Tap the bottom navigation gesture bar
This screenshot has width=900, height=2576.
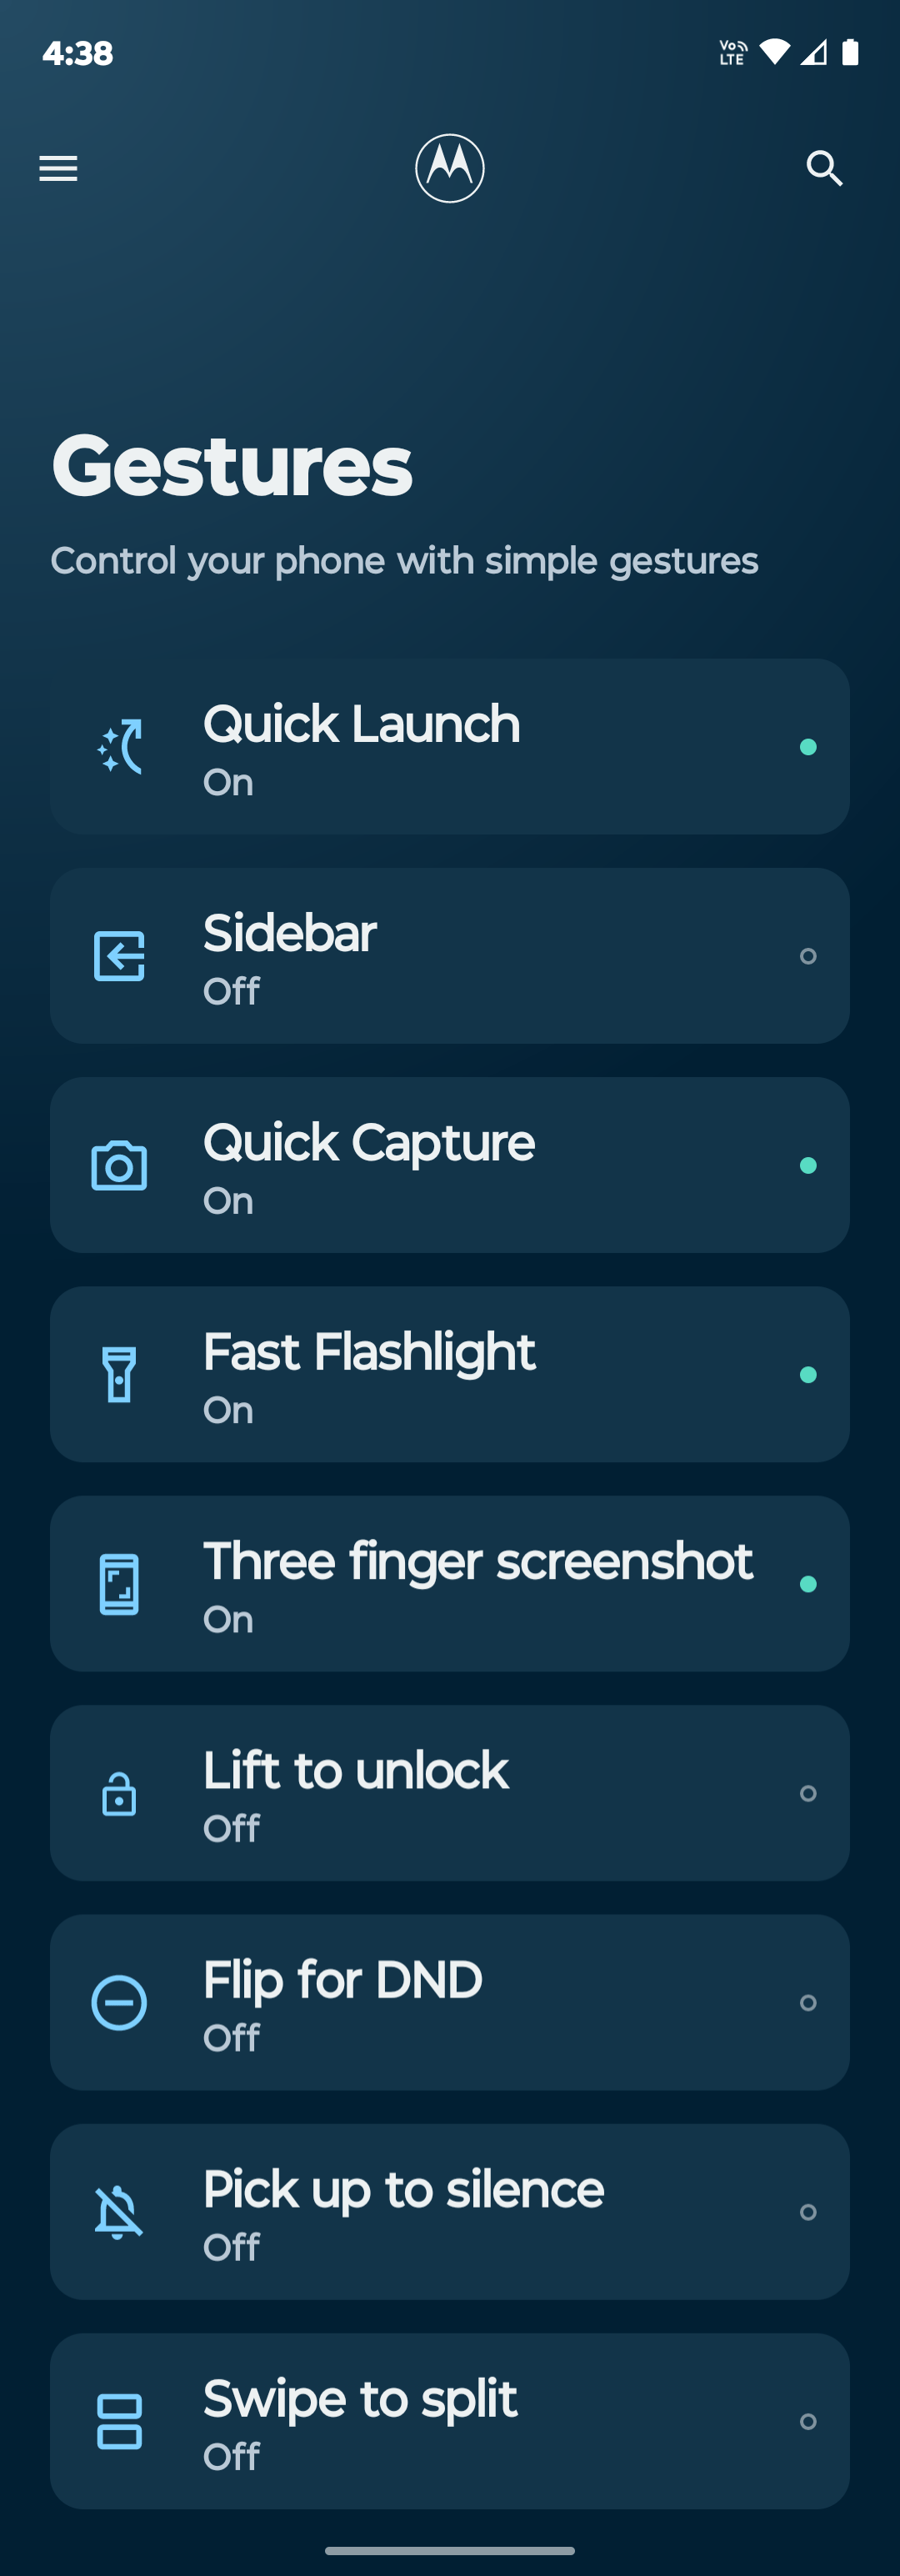pyautogui.click(x=450, y=2550)
